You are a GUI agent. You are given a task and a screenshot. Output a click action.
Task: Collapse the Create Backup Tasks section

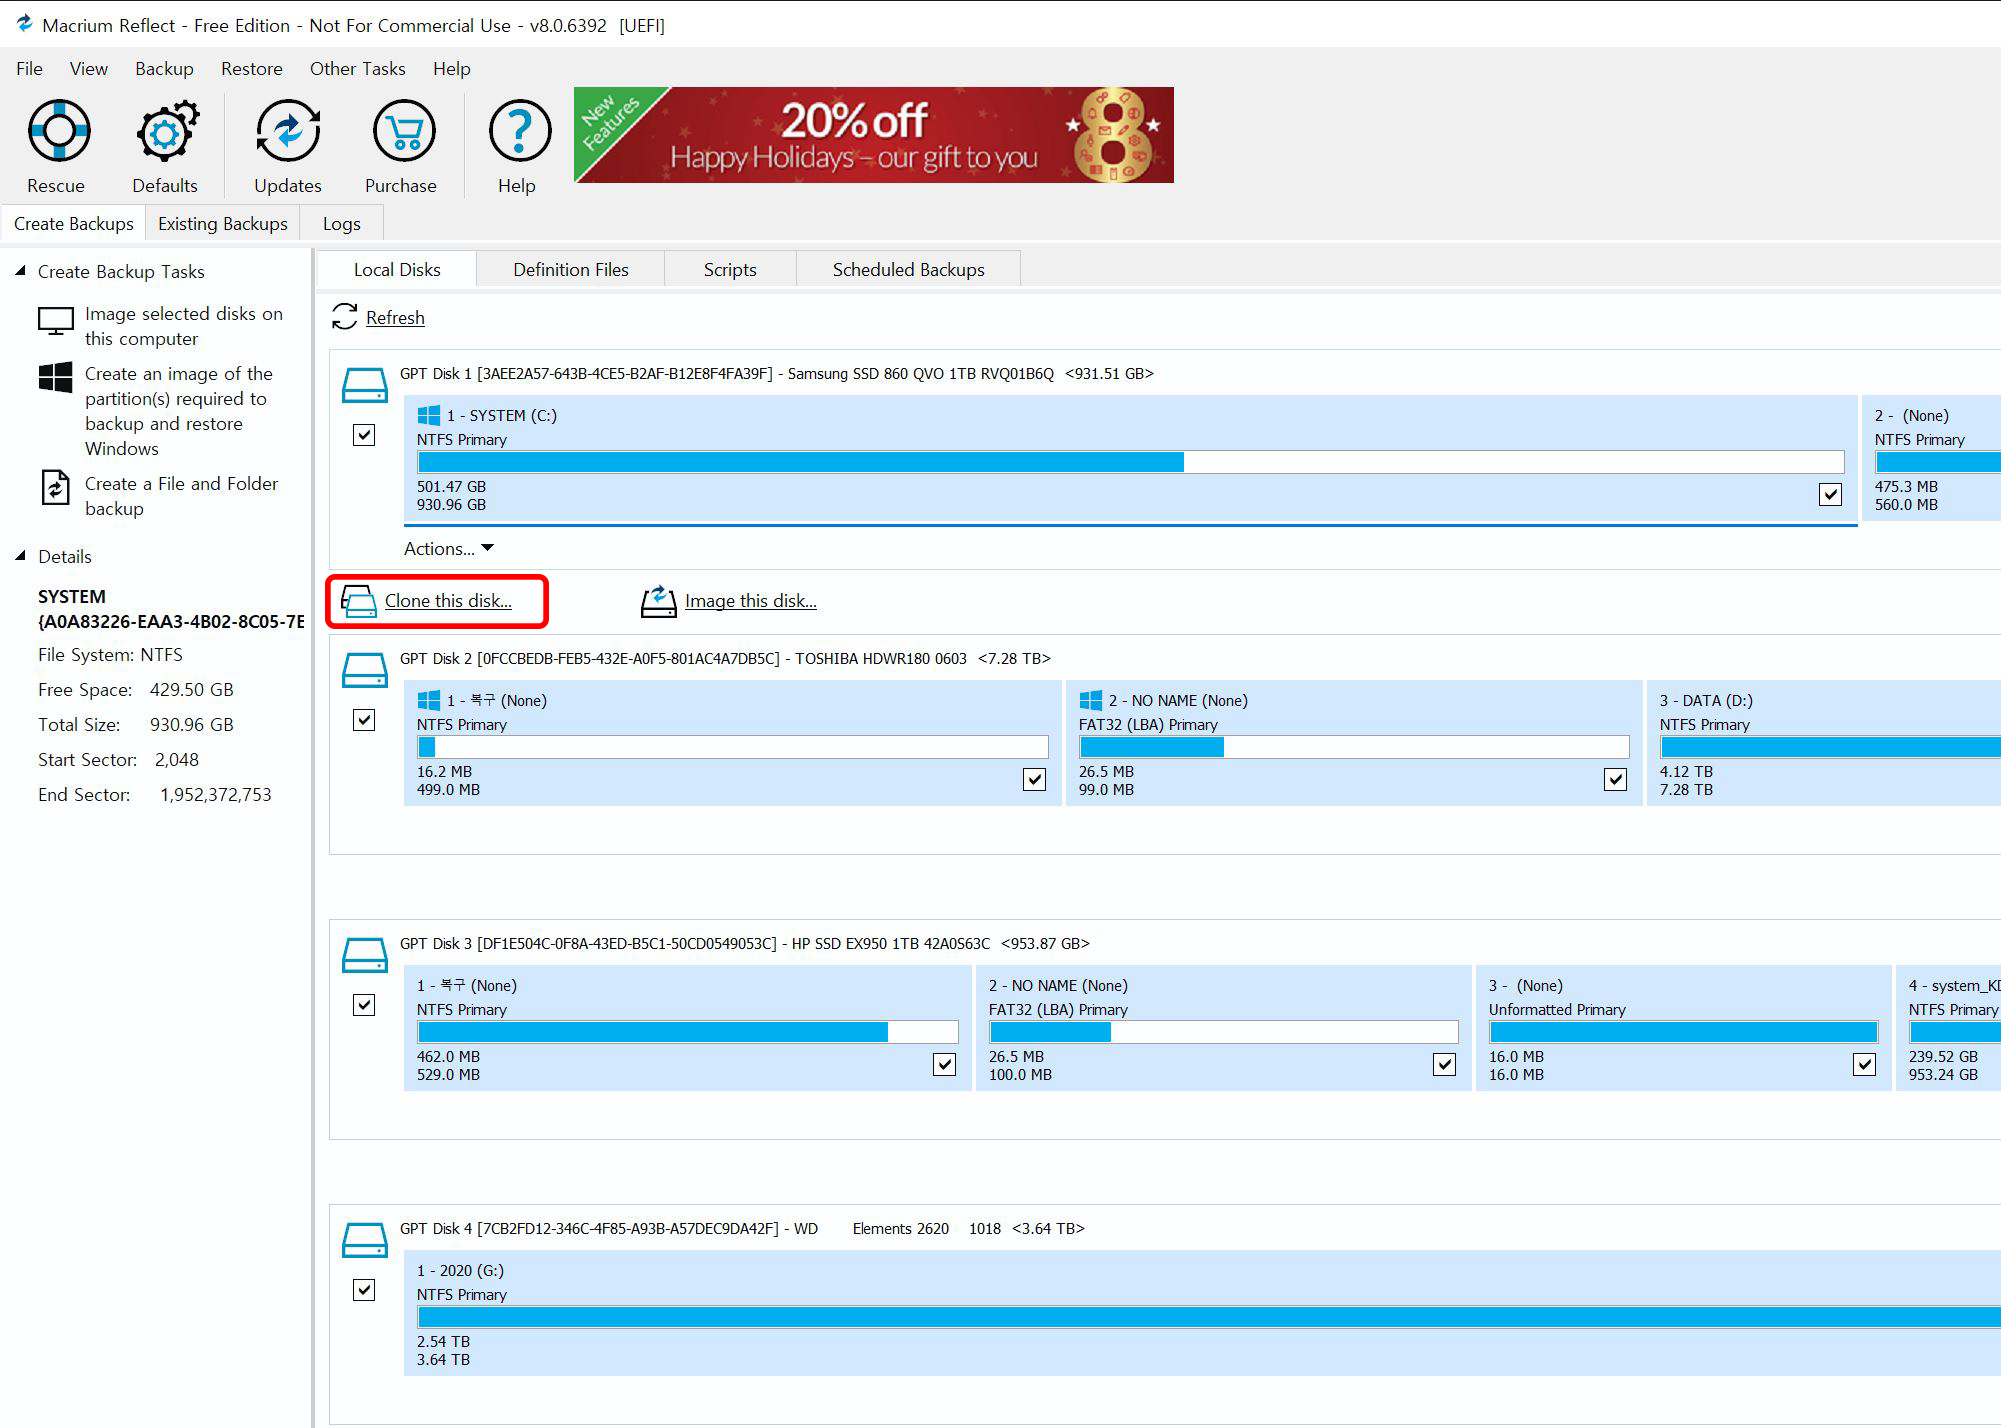(20, 271)
